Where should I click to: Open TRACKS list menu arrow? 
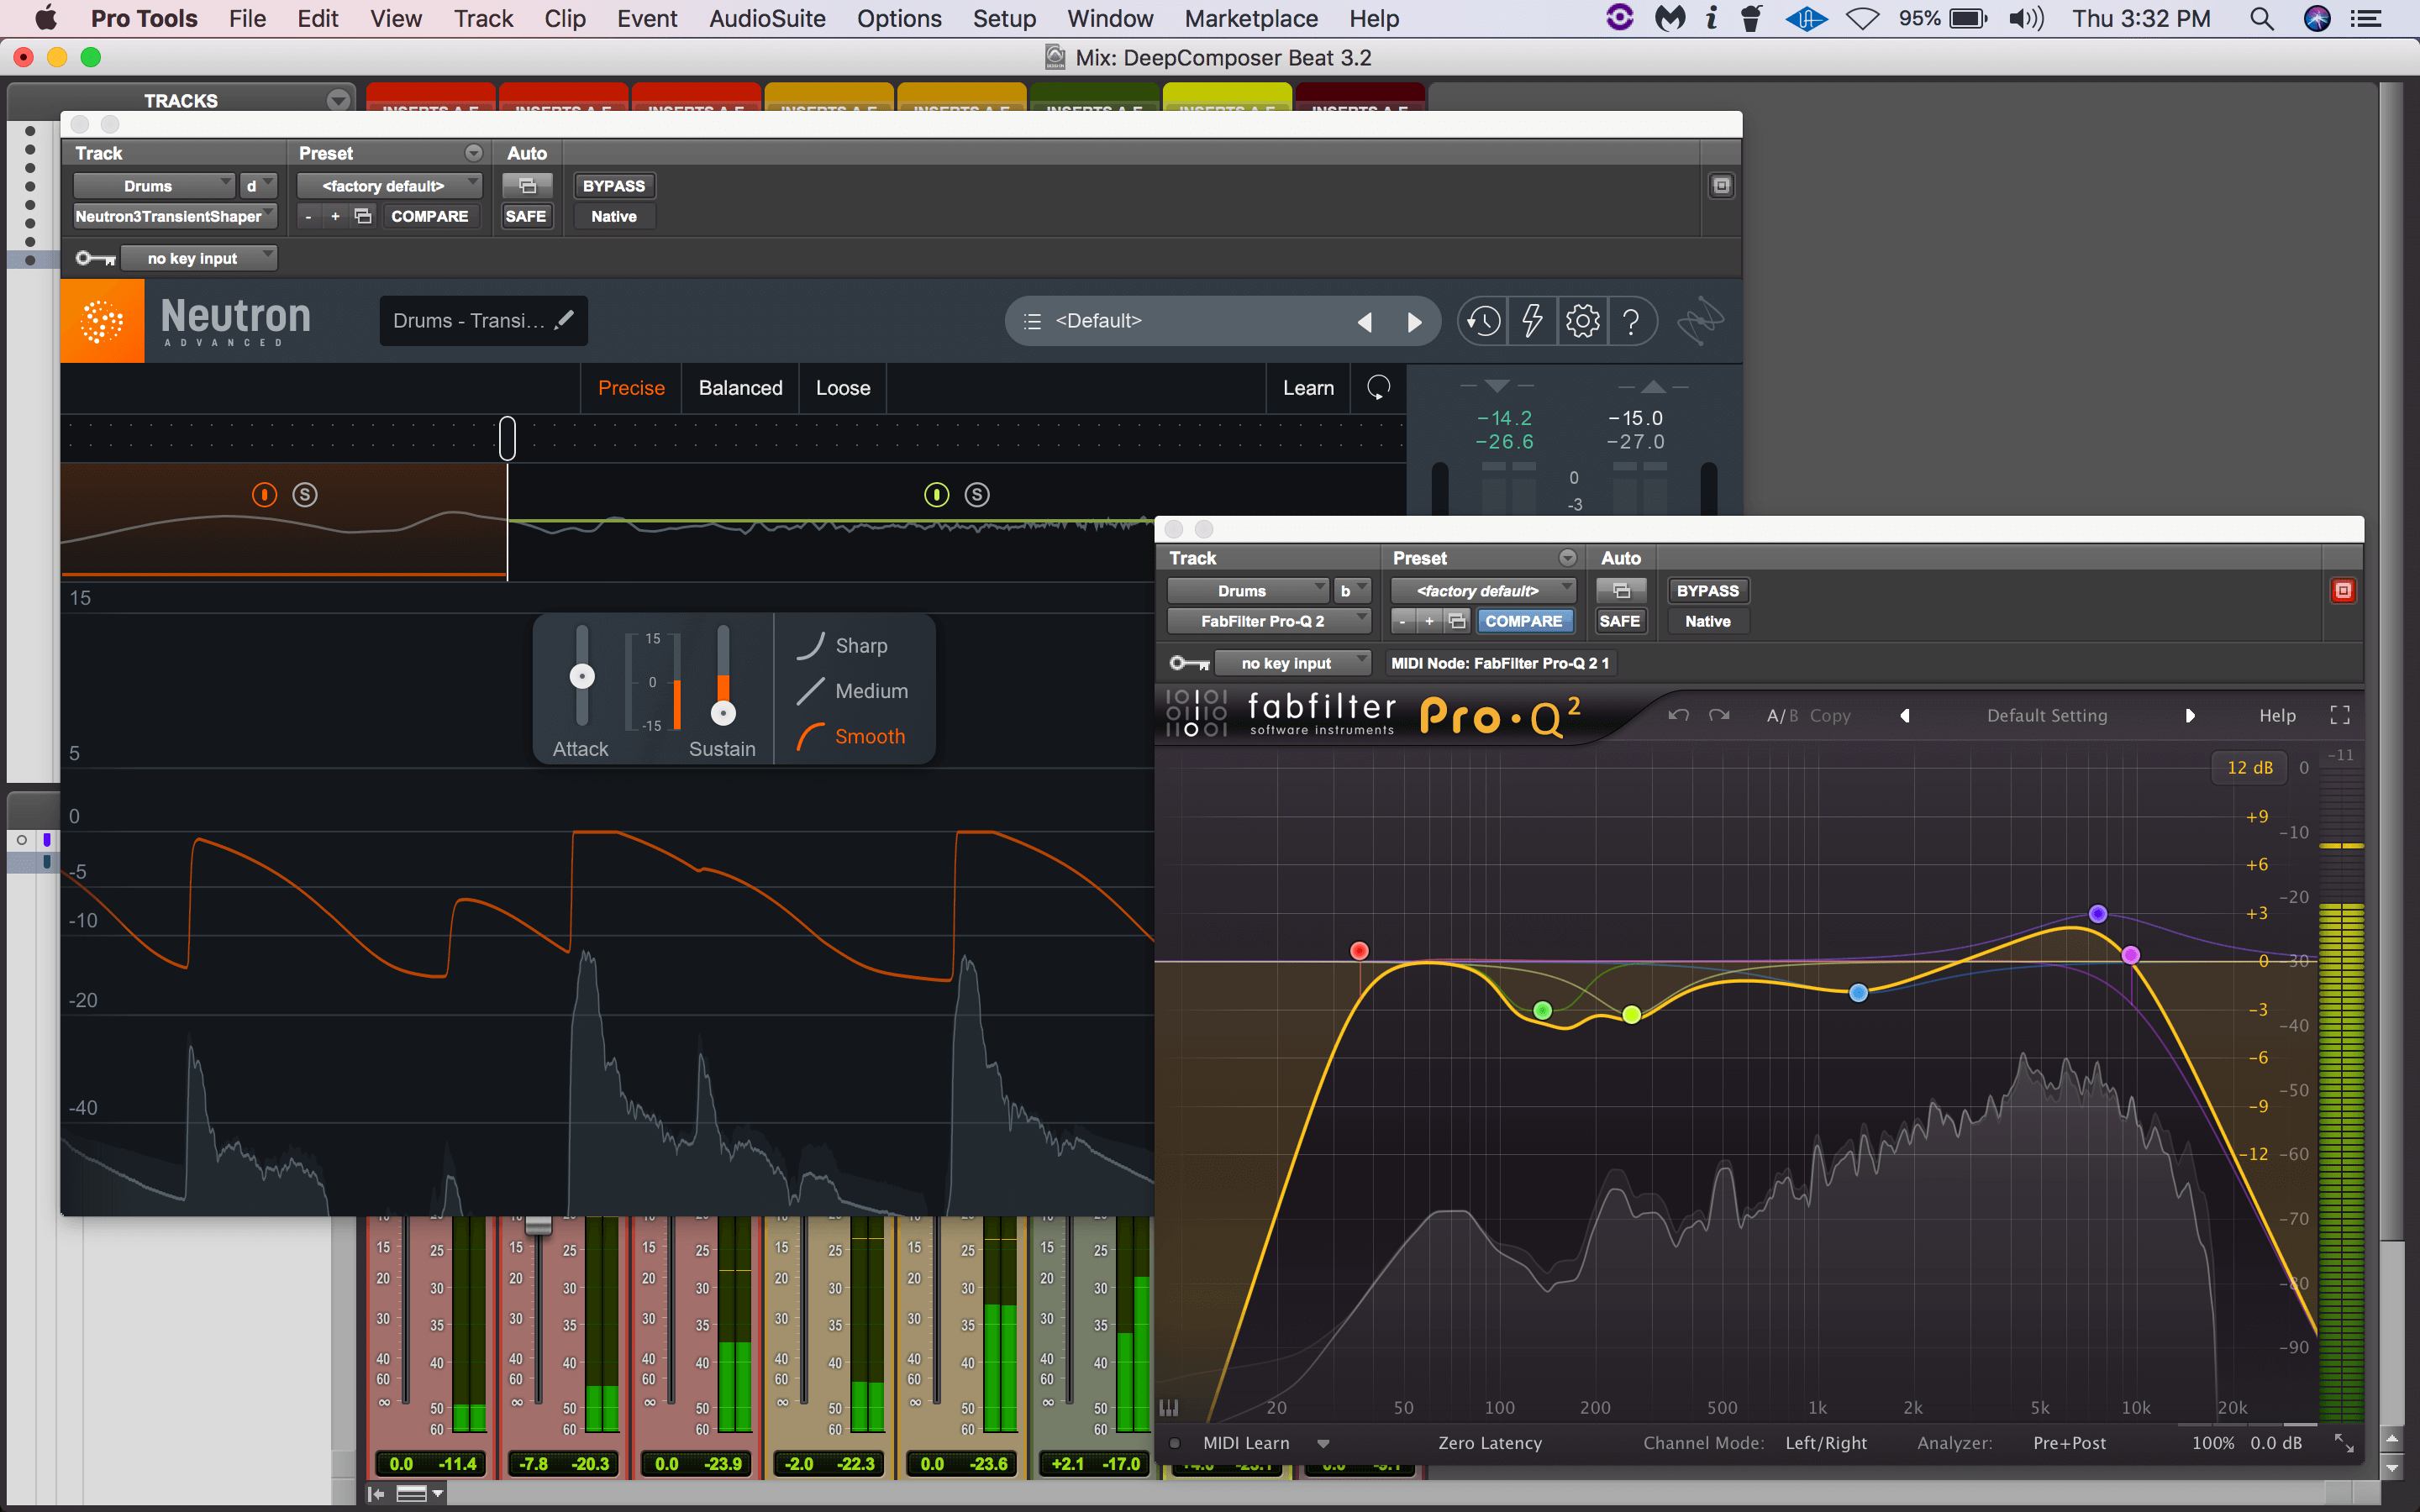[x=338, y=100]
